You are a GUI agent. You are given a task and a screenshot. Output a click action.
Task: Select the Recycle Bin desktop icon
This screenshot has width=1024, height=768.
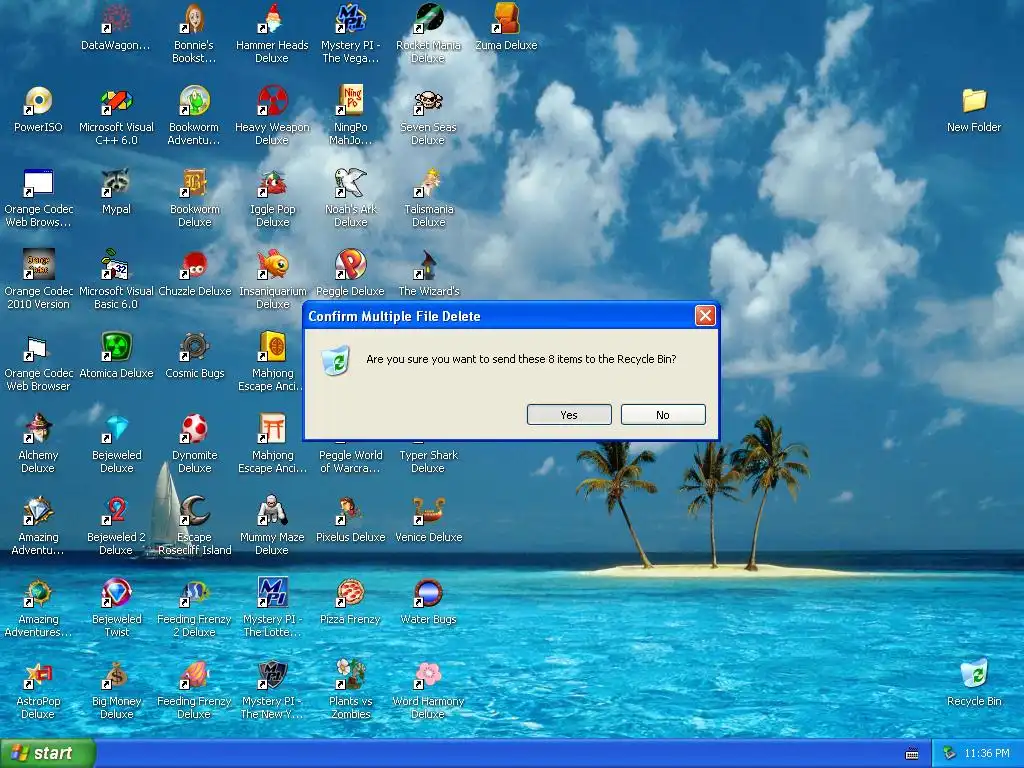point(974,682)
